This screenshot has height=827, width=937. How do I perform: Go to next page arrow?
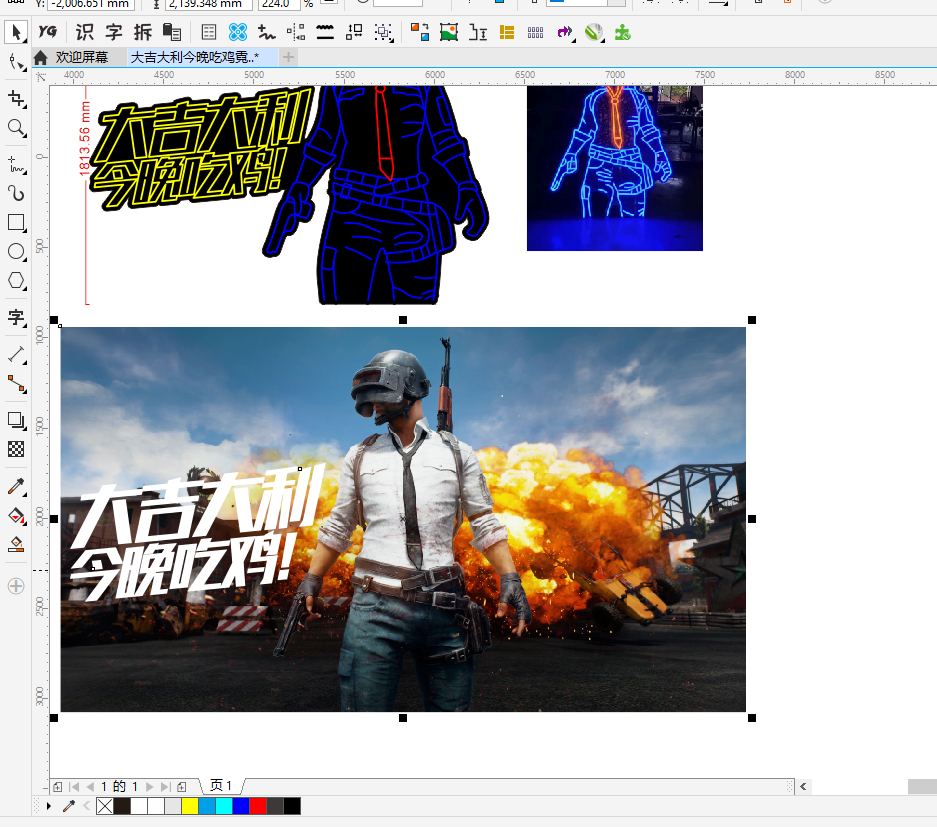point(149,786)
